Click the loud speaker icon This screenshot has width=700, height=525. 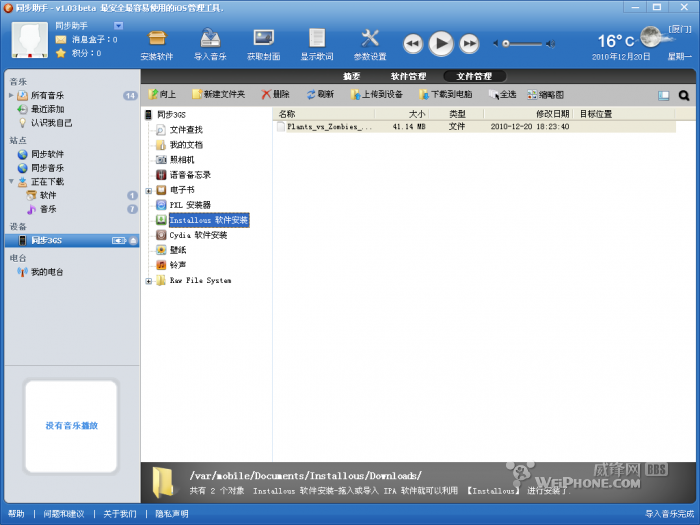551,44
